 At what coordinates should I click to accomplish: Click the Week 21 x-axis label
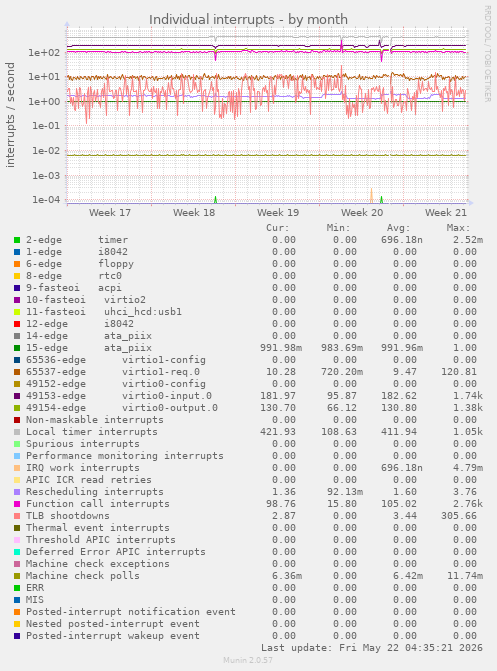click(x=446, y=213)
